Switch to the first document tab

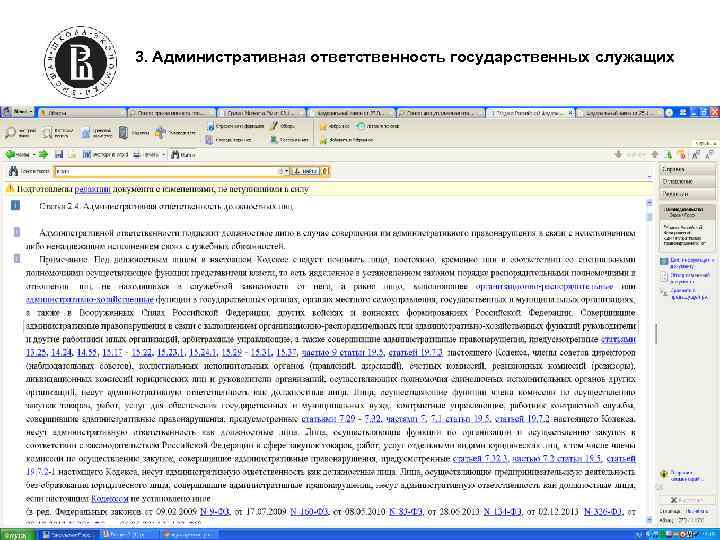82,112
